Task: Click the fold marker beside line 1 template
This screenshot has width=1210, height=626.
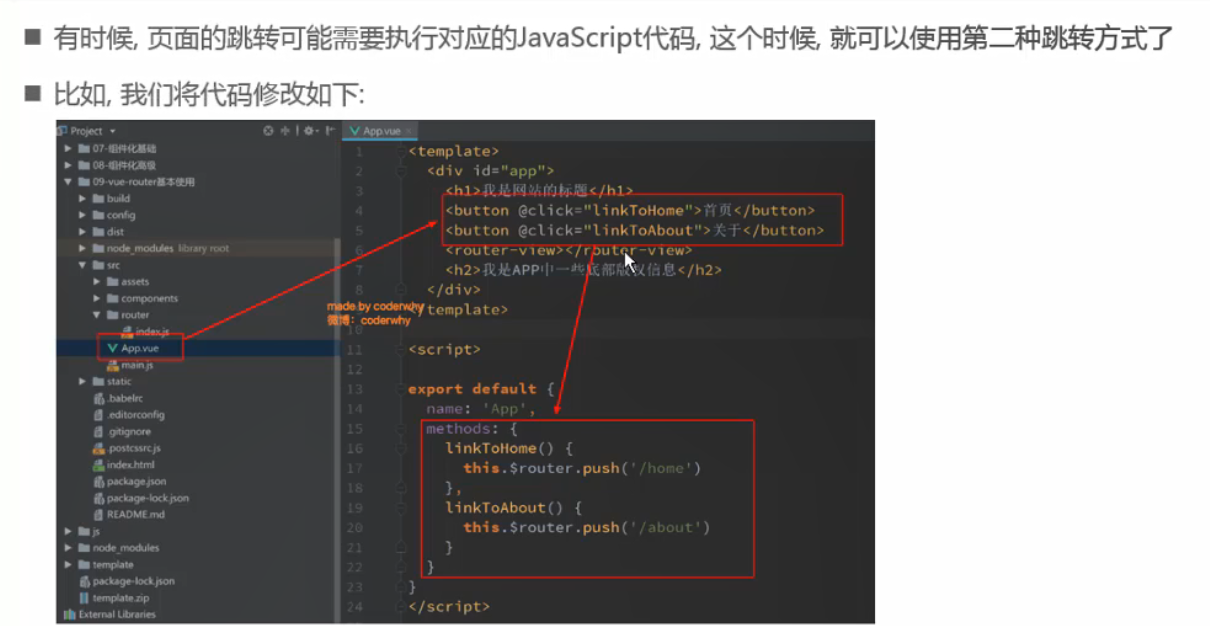Action: pos(400,152)
